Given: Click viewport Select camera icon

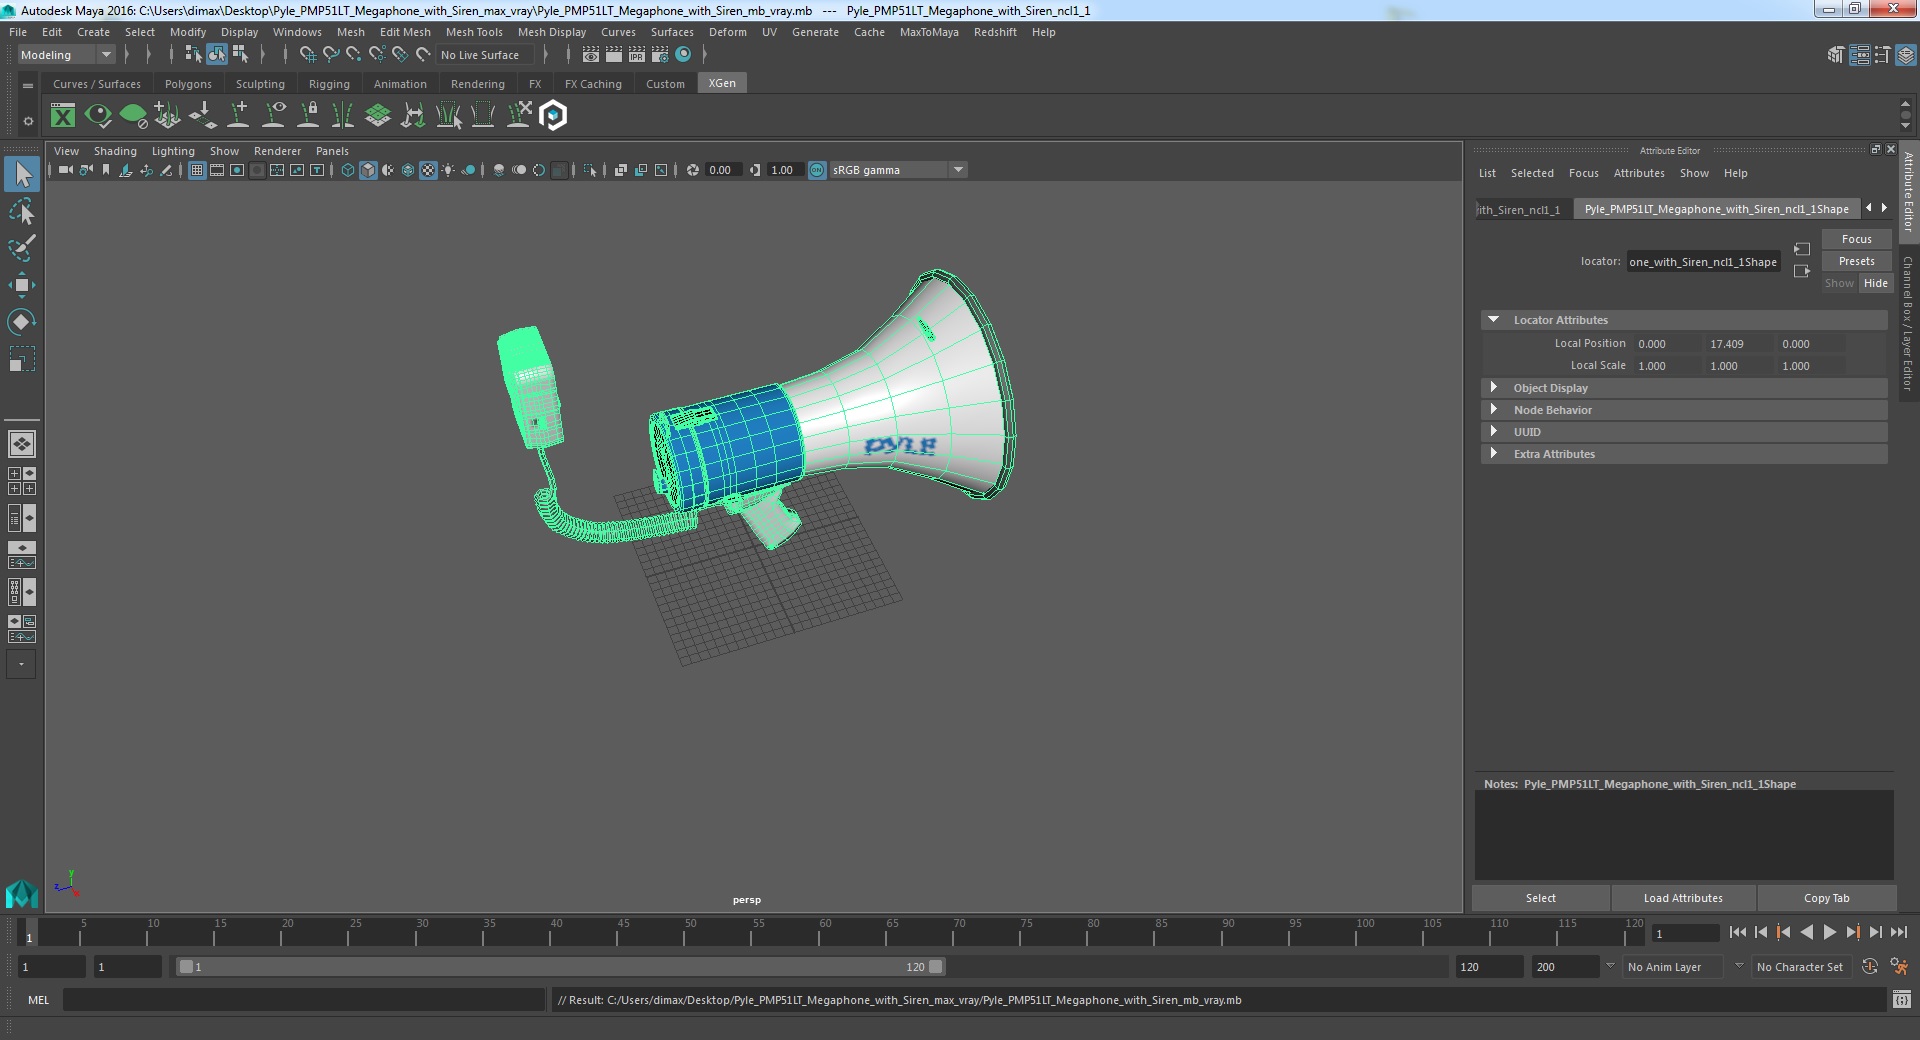Looking at the screenshot, I should [x=66, y=170].
